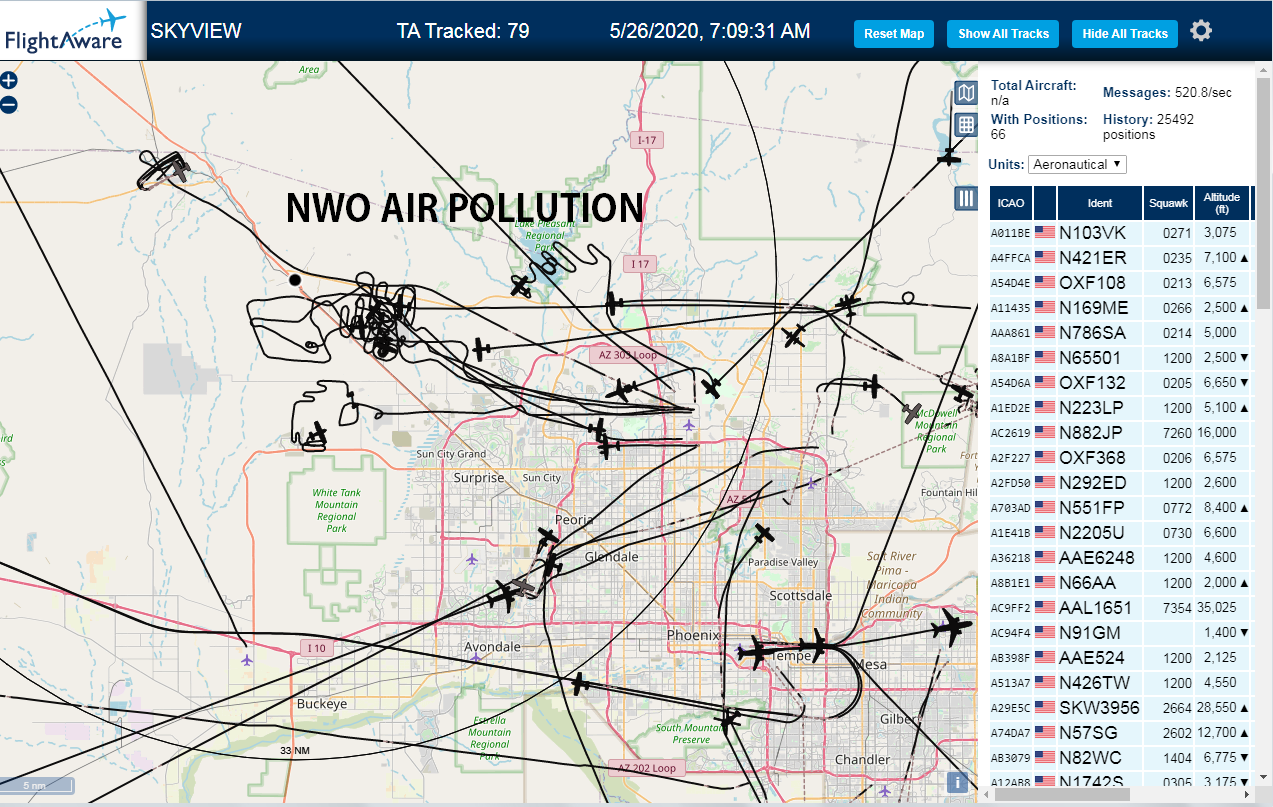This screenshot has height=807, width=1273.
Task: Click the With Positions label
Action: [1039, 119]
